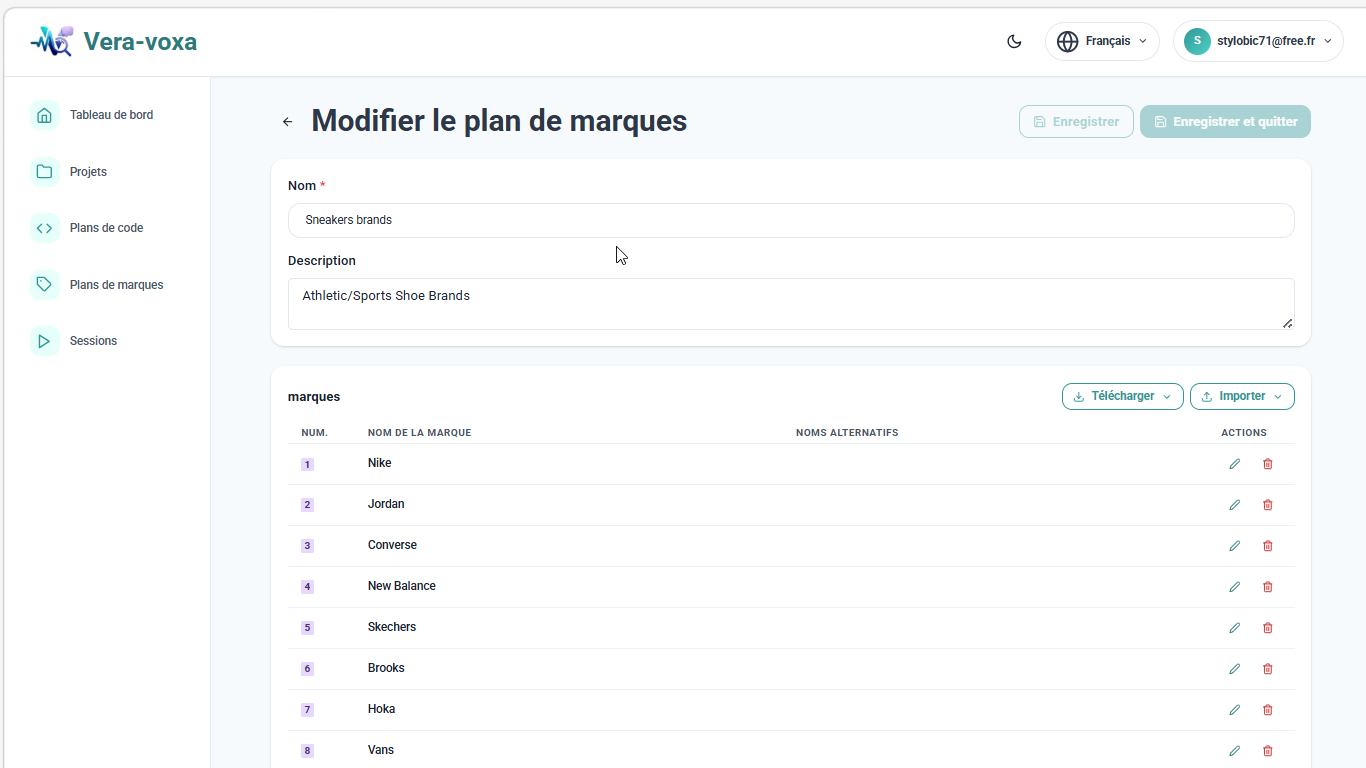Delete the Hoka brand

click(x=1268, y=710)
